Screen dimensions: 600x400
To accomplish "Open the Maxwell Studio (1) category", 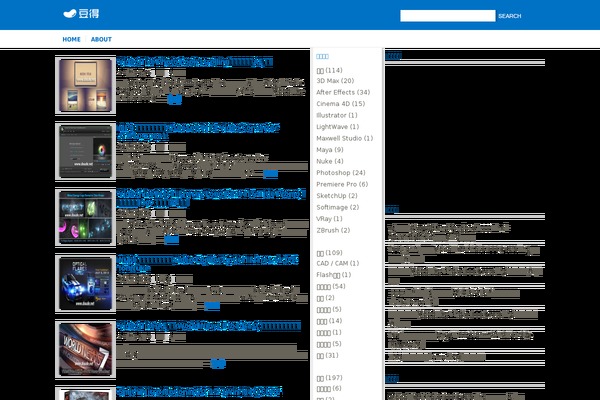I will tap(344, 138).
